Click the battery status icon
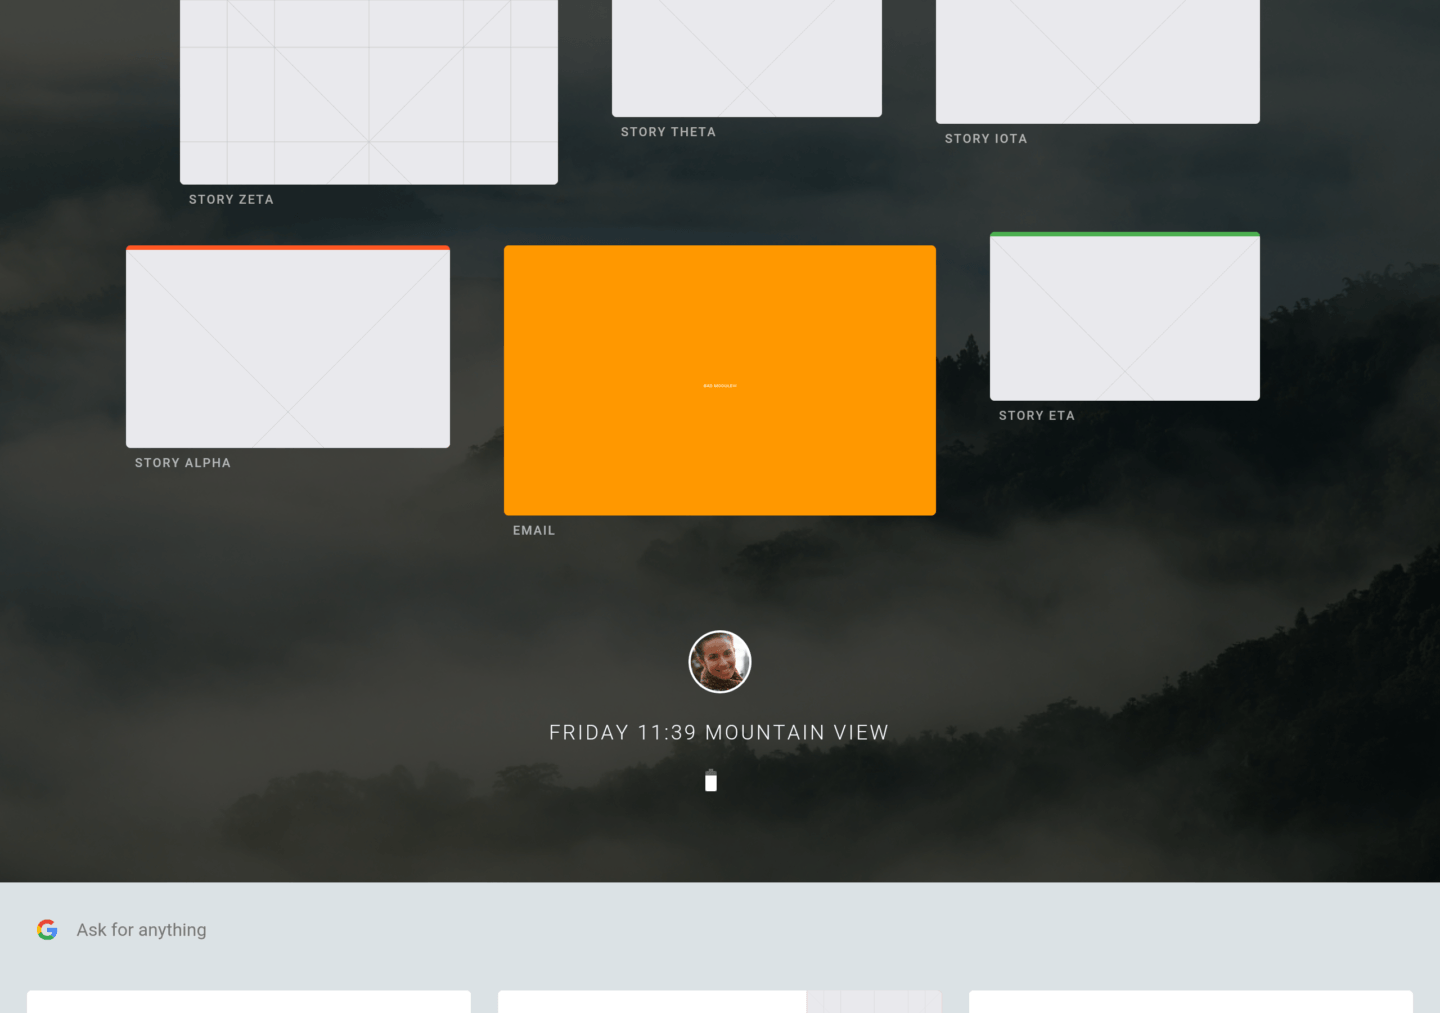Screen dimensions: 1440x1013 711,780
